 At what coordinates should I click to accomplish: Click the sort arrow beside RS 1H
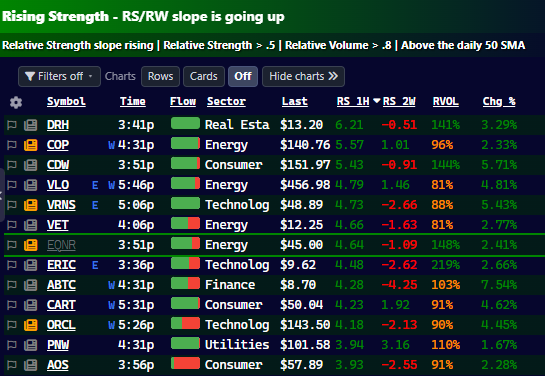376,101
